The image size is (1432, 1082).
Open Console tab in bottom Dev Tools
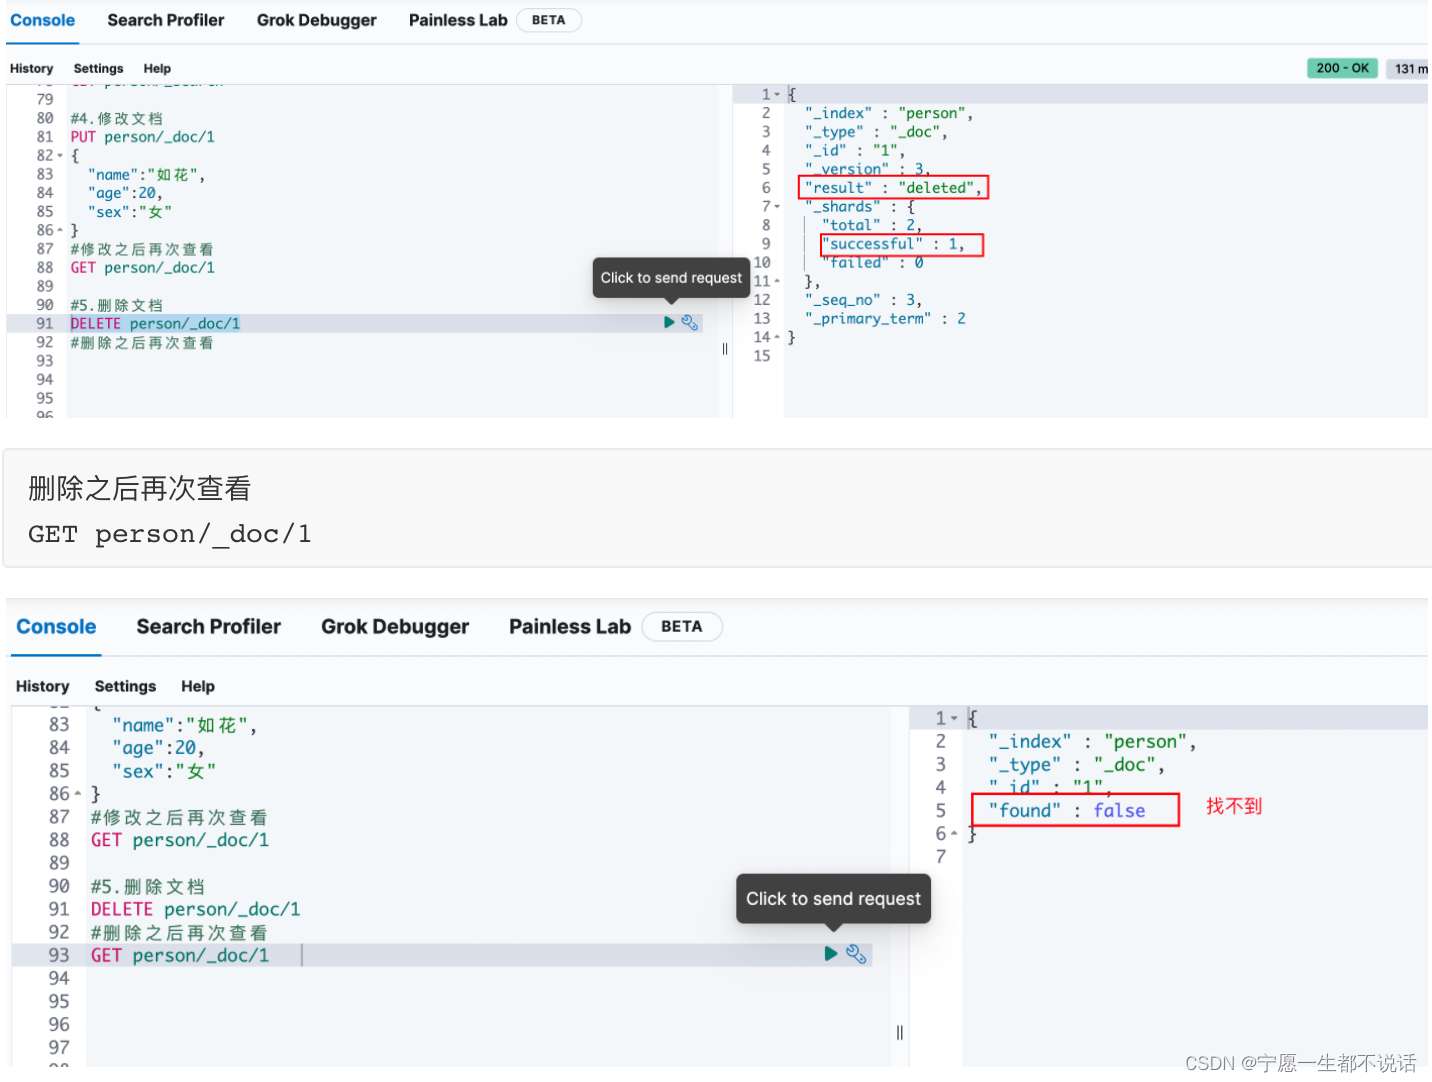point(56,627)
